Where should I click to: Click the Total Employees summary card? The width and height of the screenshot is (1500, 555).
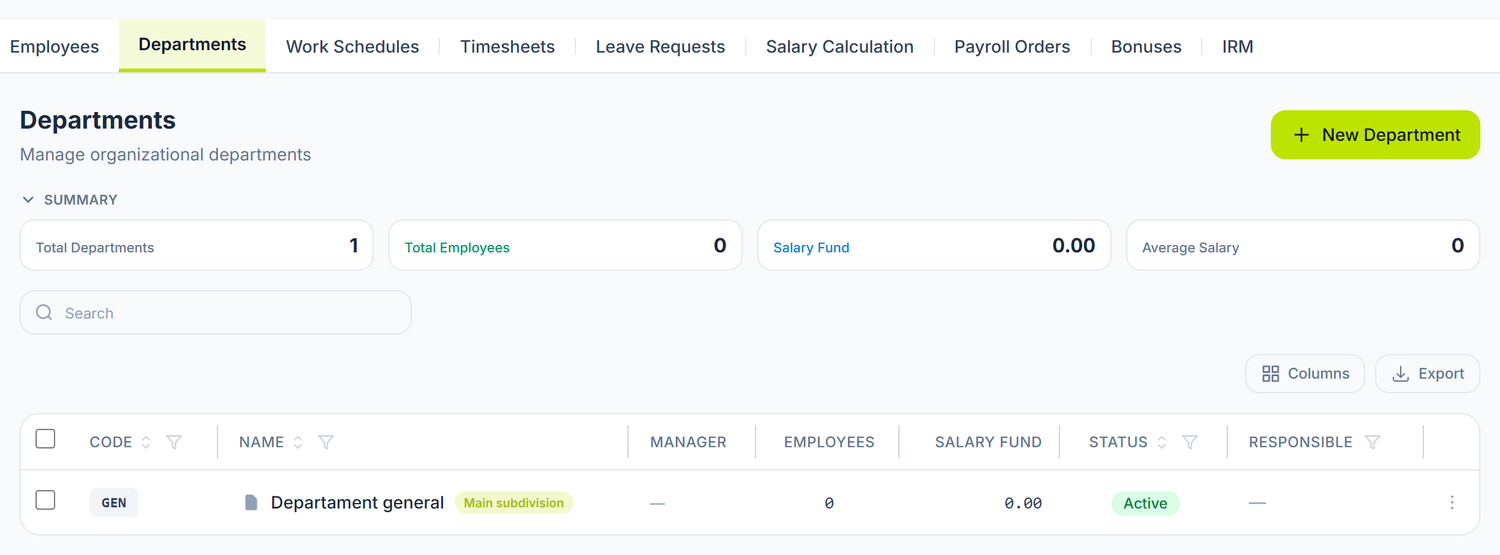[x=565, y=246]
